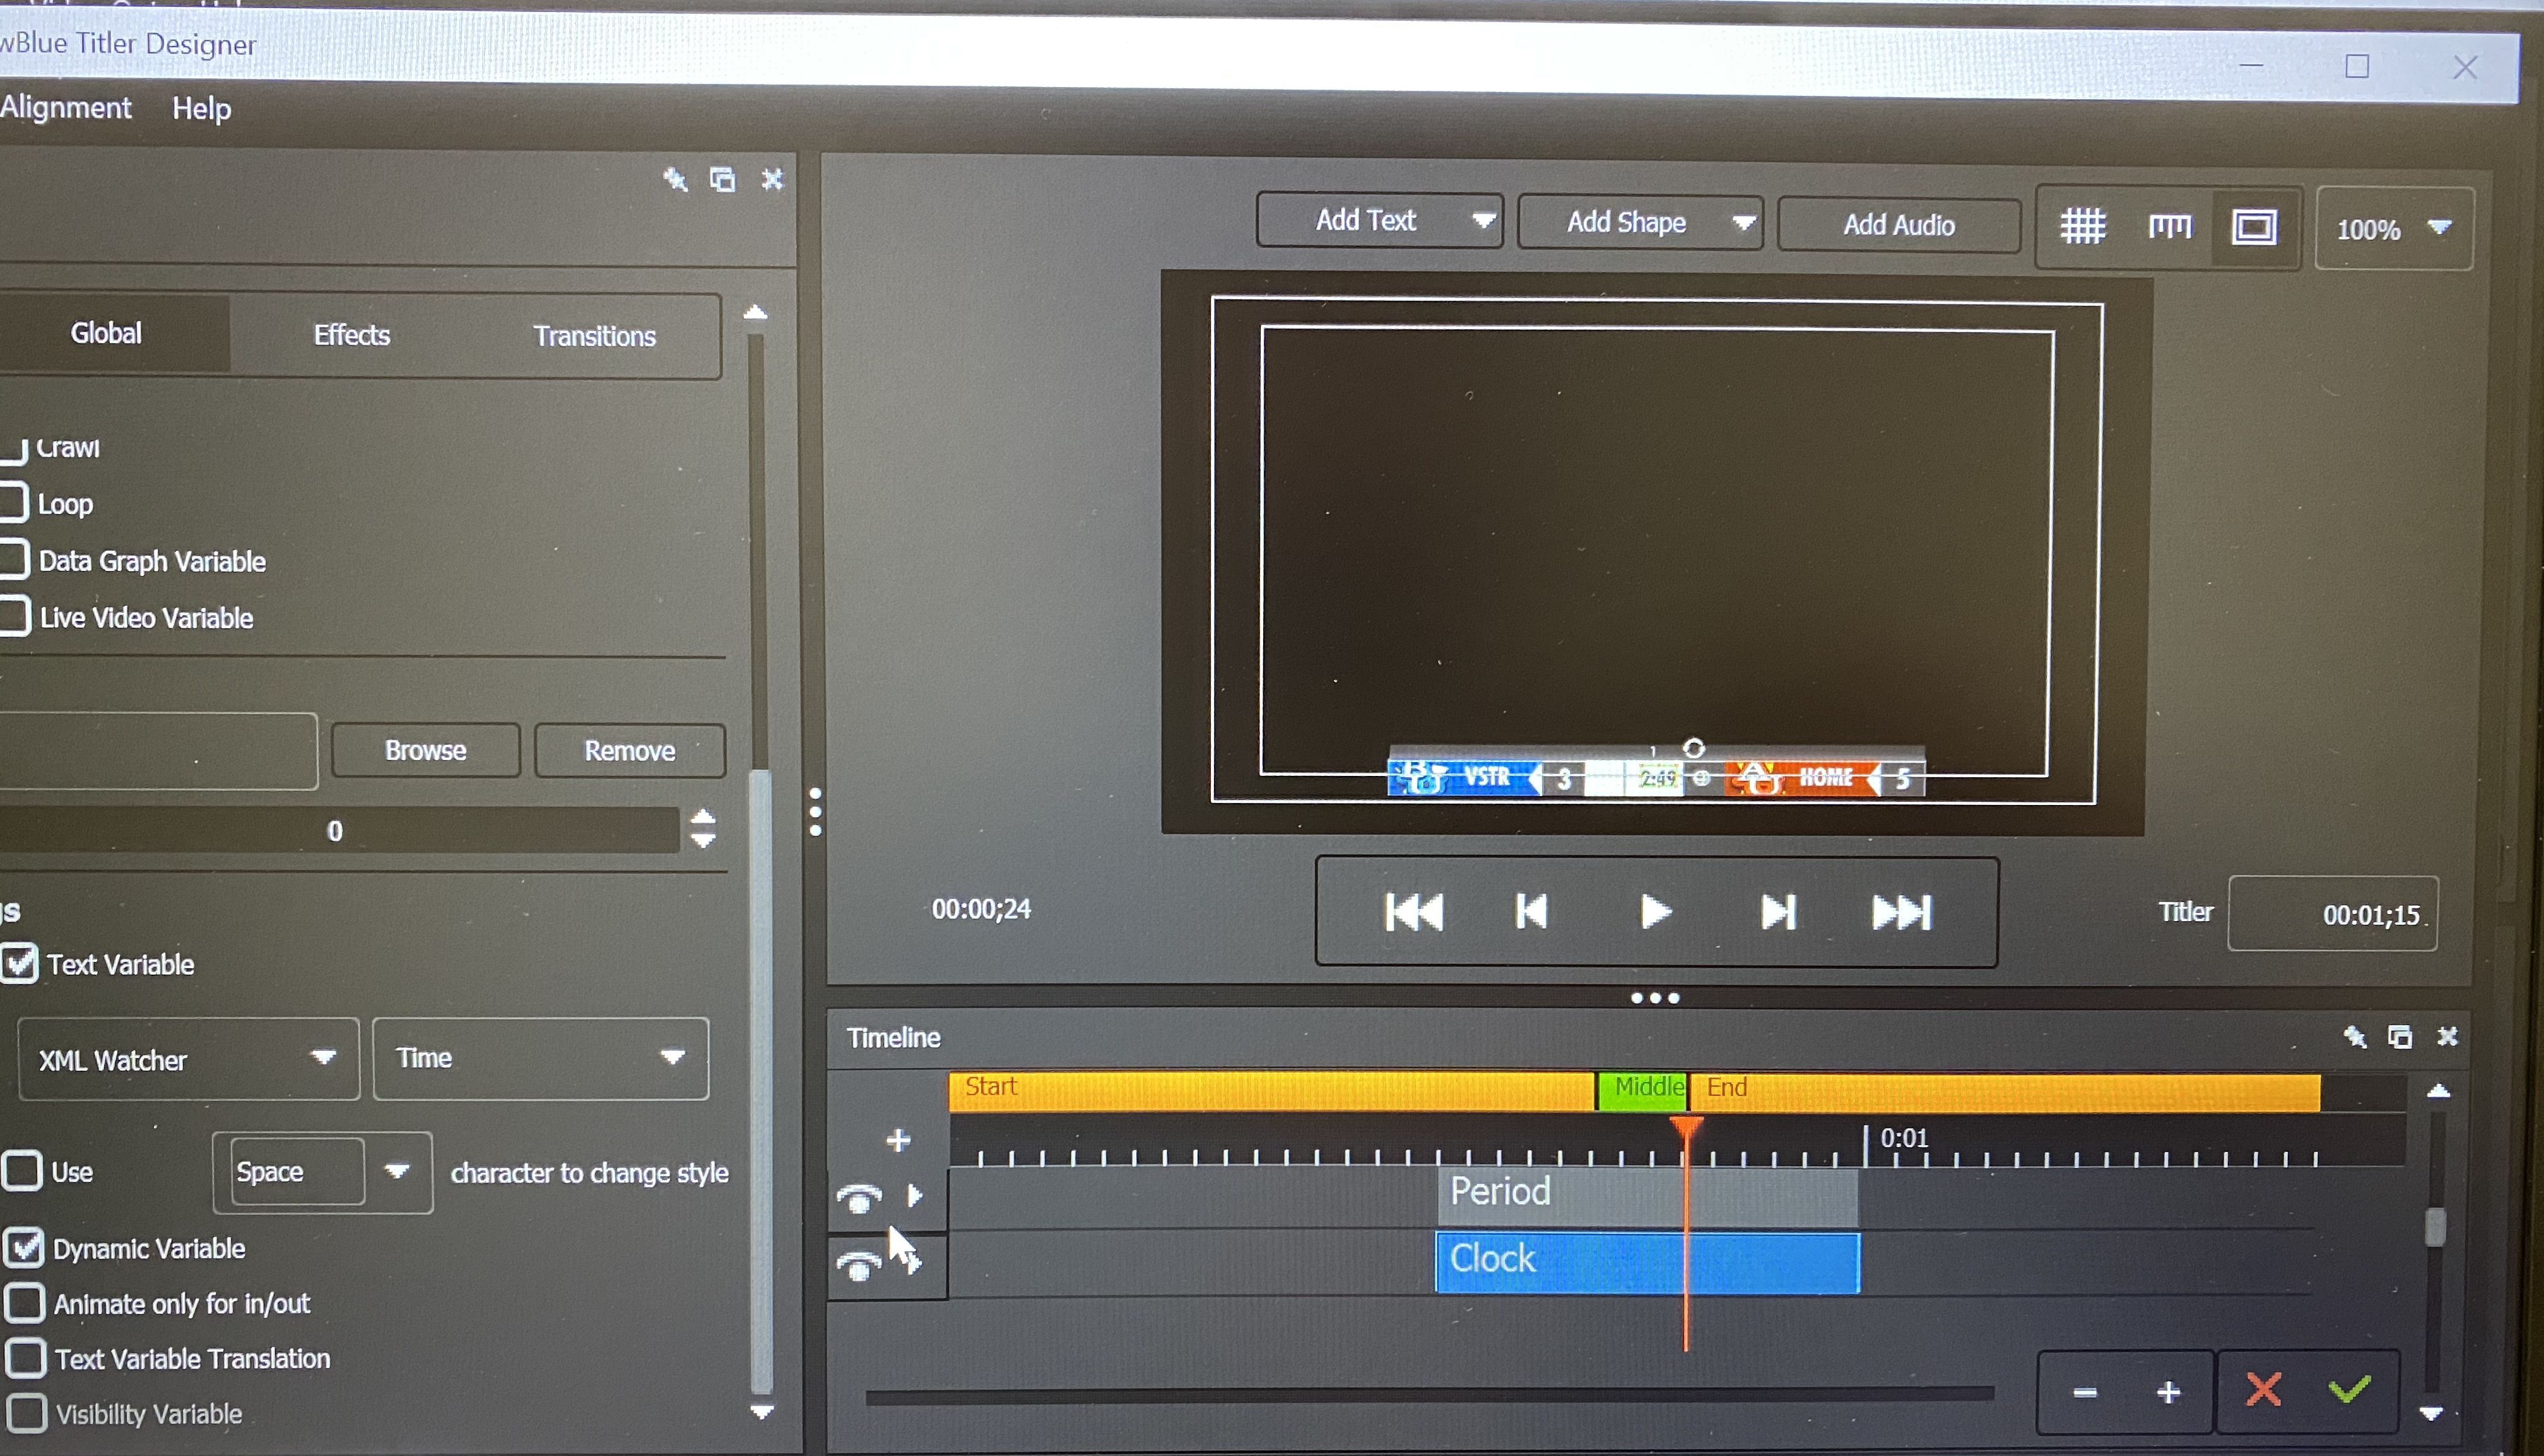The width and height of the screenshot is (2544, 1456).
Task: Hide the Period layer with eye icon
Action: [859, 1197]
